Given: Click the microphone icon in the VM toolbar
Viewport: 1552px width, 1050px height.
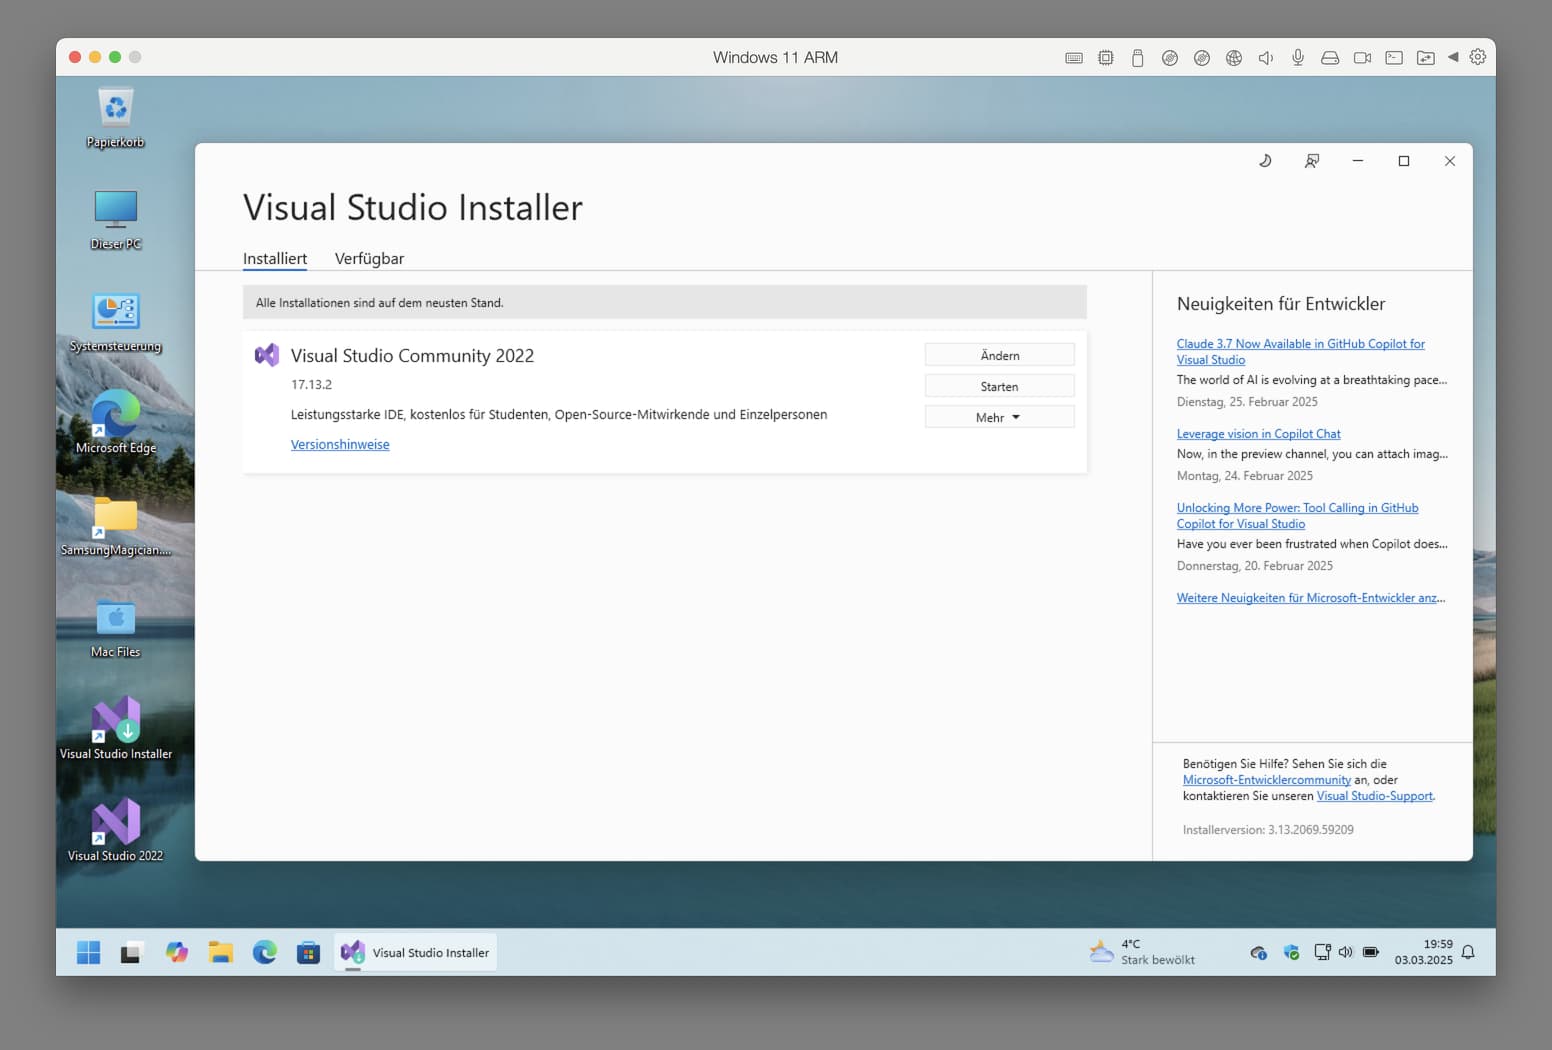Looking at the screenshot, I should [1298, 58].
